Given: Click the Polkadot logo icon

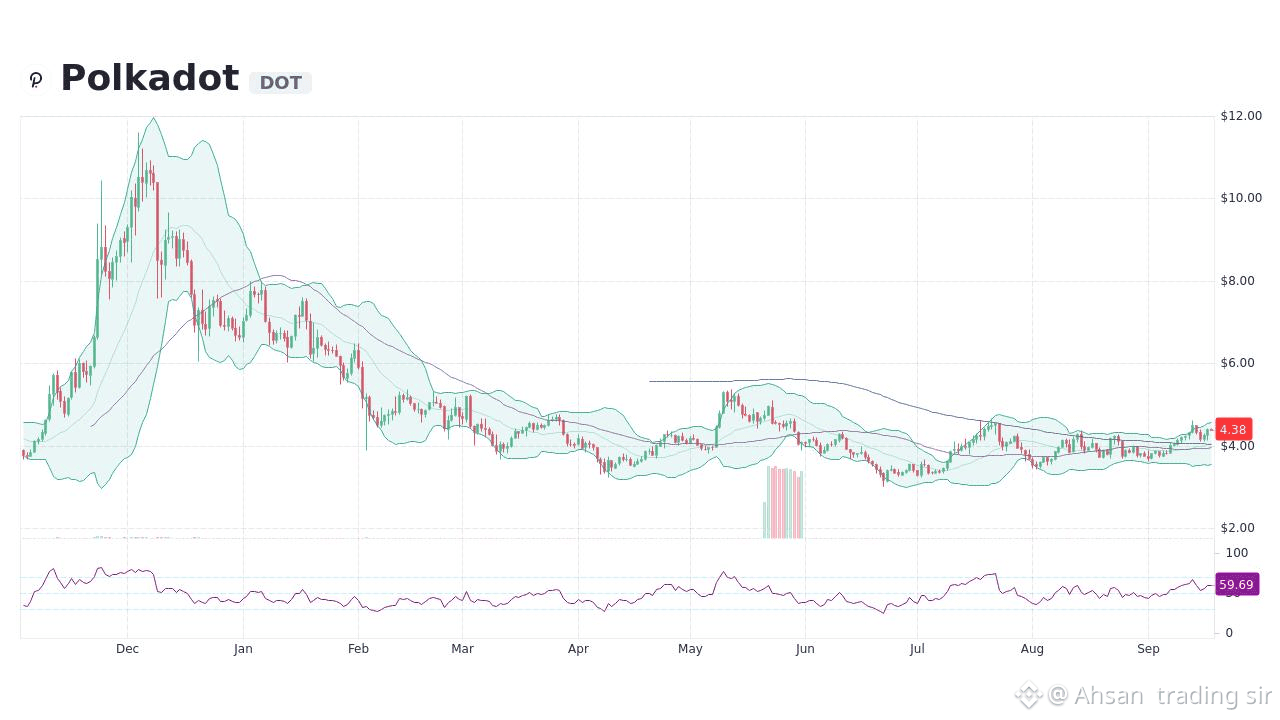Looking at the screenshot, I should click(x=36, y=80).
